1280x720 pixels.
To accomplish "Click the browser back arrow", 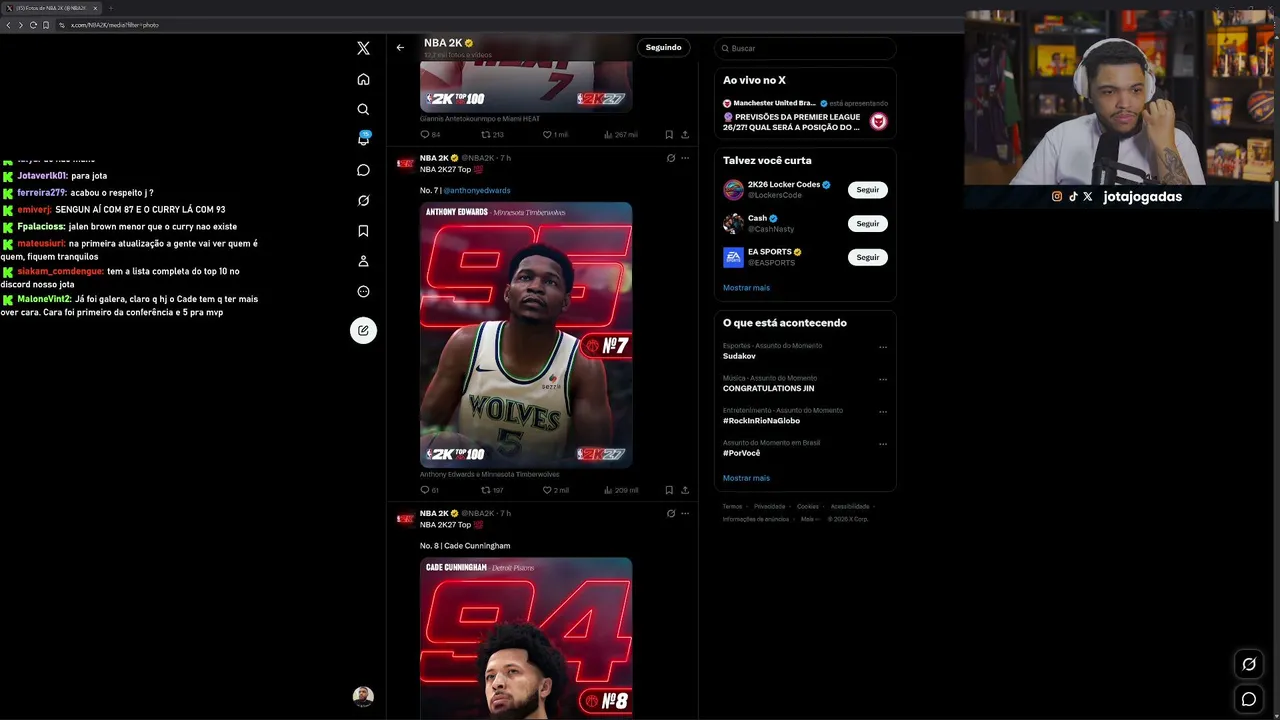I will [x=8, y=25].
